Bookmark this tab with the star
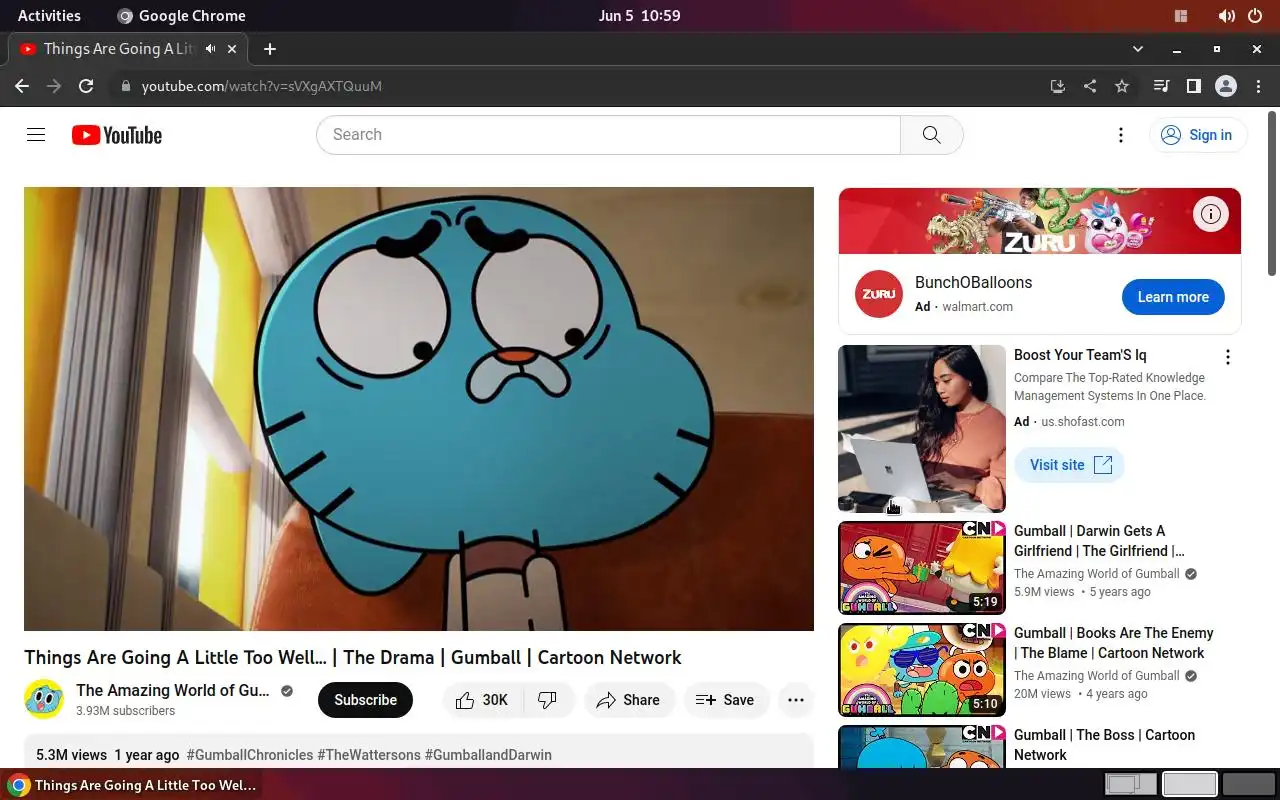Image resolution: width=1280 pixels, height=800 pixels. click(1122, 86)
